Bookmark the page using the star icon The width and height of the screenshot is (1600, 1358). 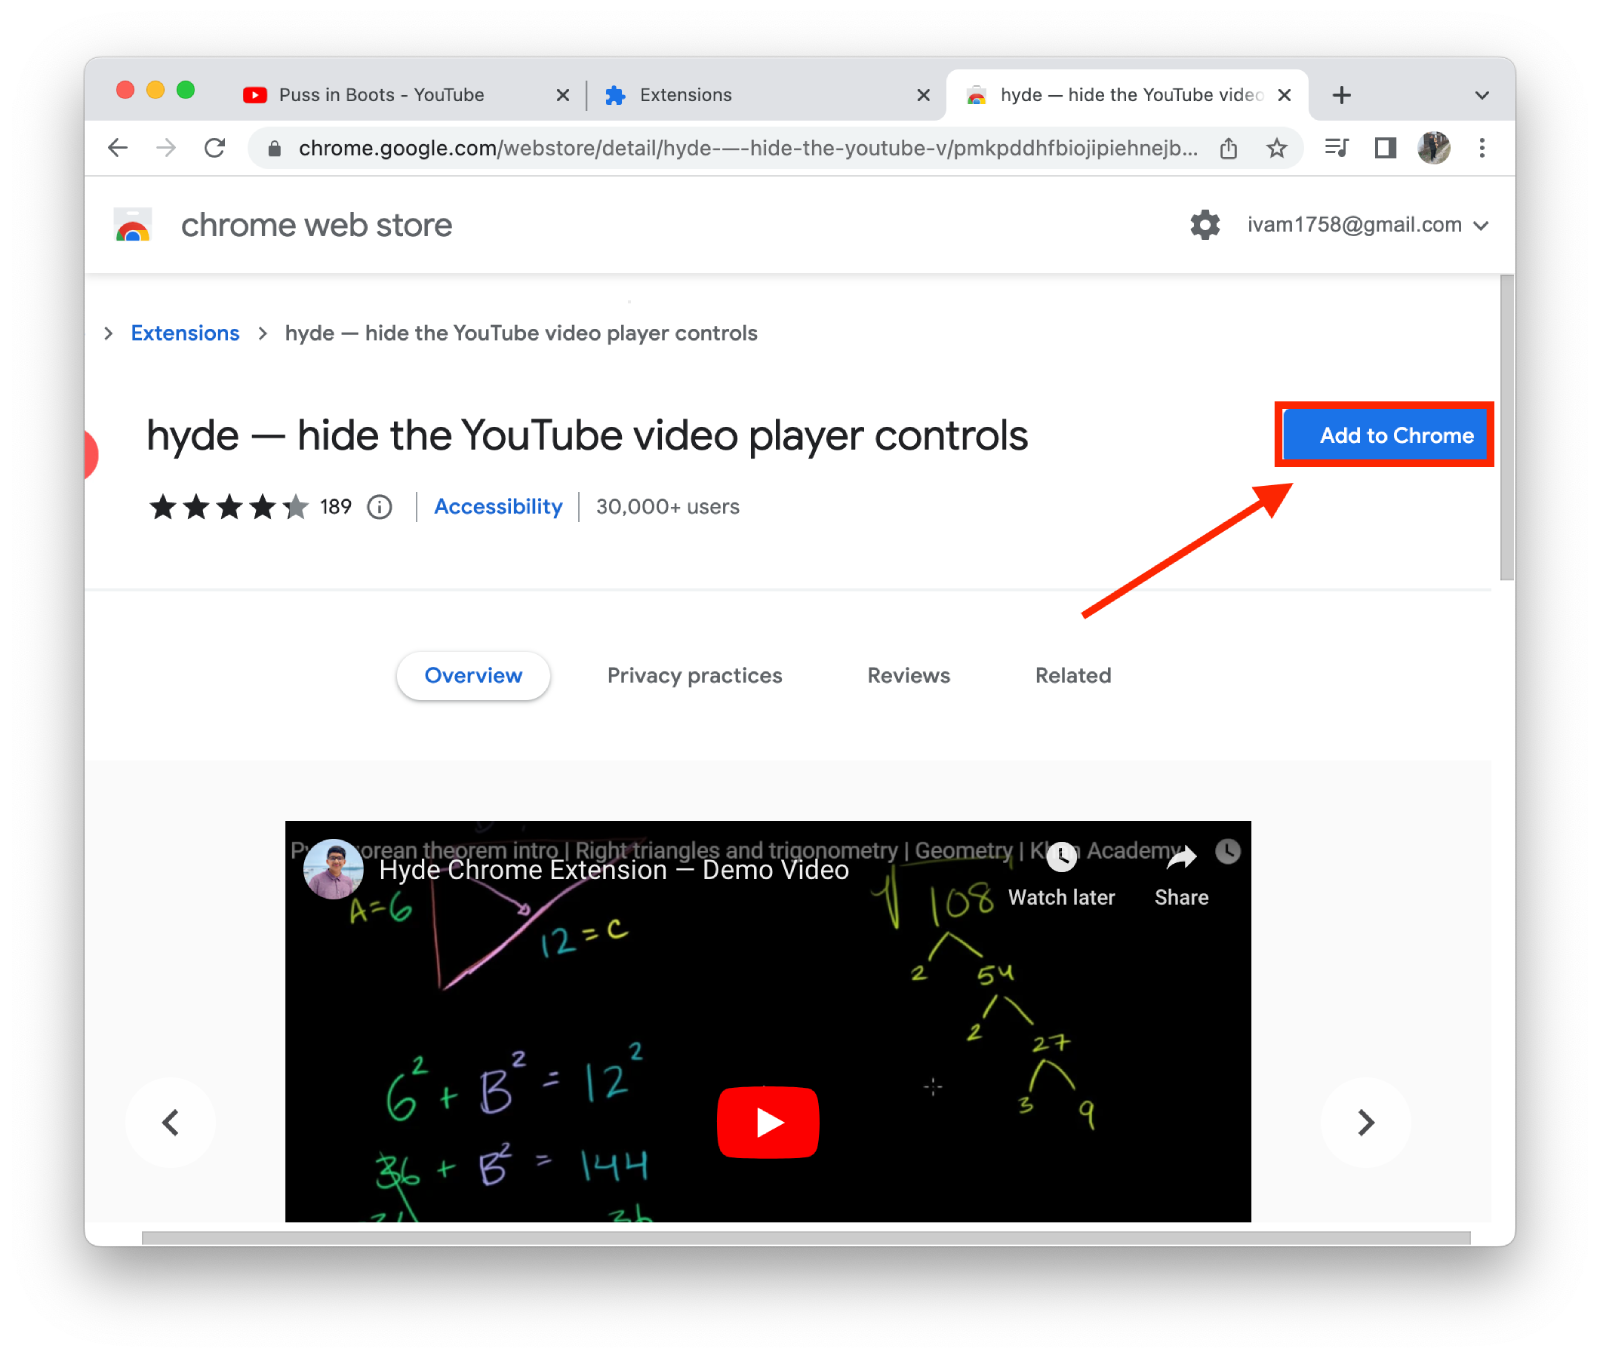click(x=1276, y=147)
